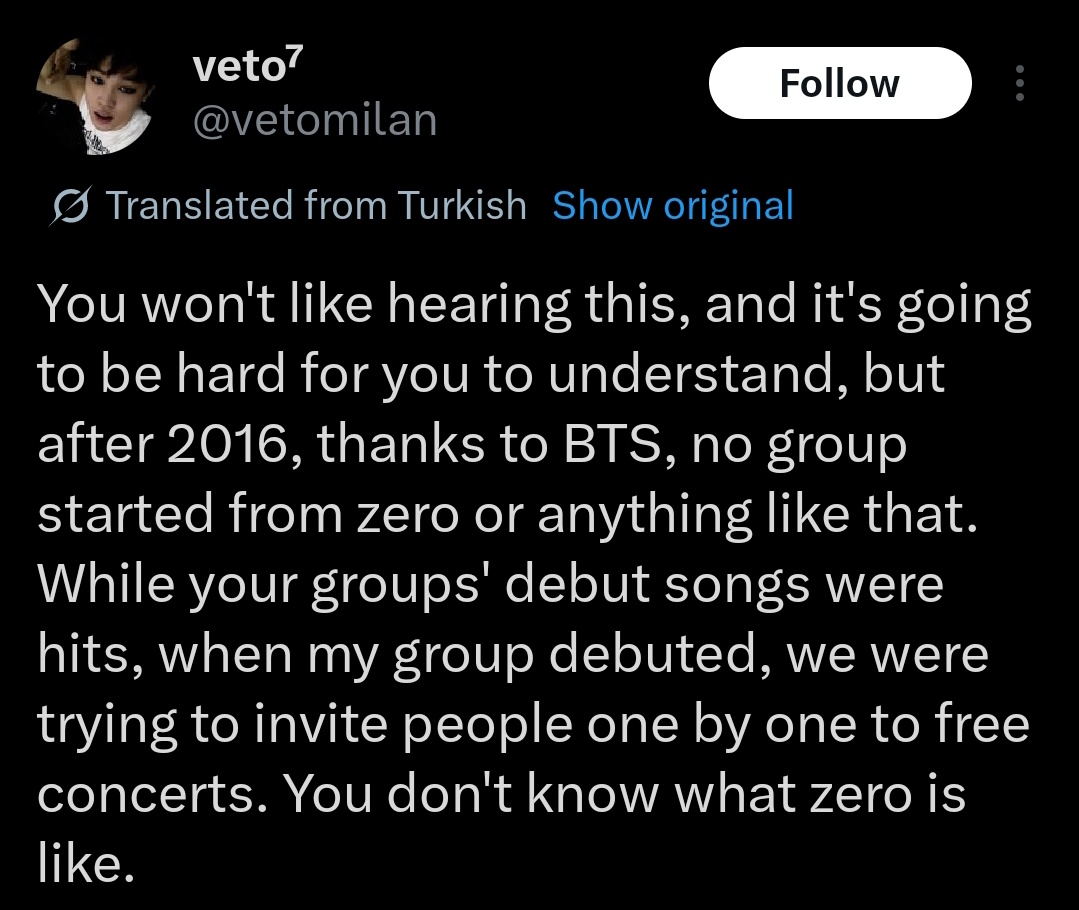
Task: Click the tweet text about BTS
Action: click(x=534, y=584)
